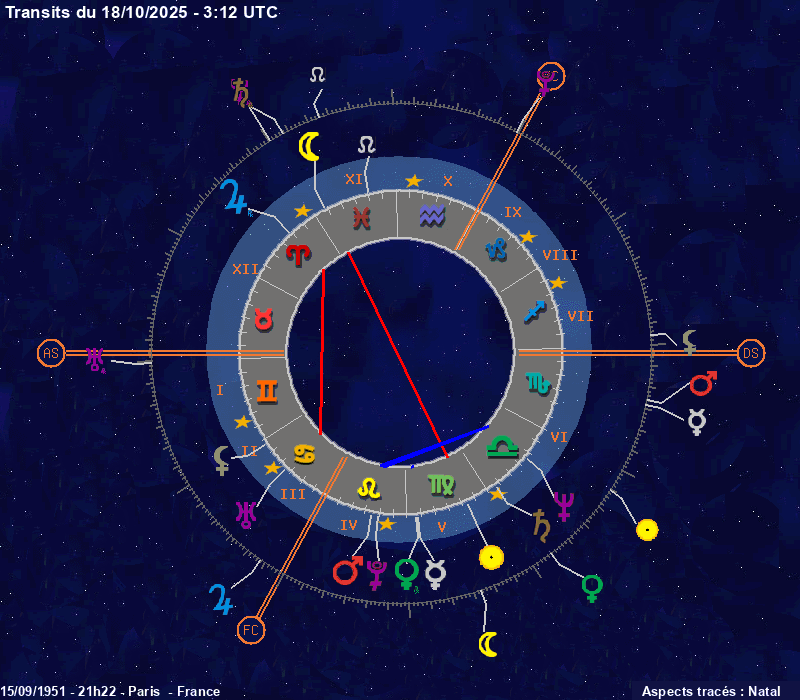The image size is (800, 700).
Task: Click the Uranus glyph beside the AS marker
Action: click(95, 358)
